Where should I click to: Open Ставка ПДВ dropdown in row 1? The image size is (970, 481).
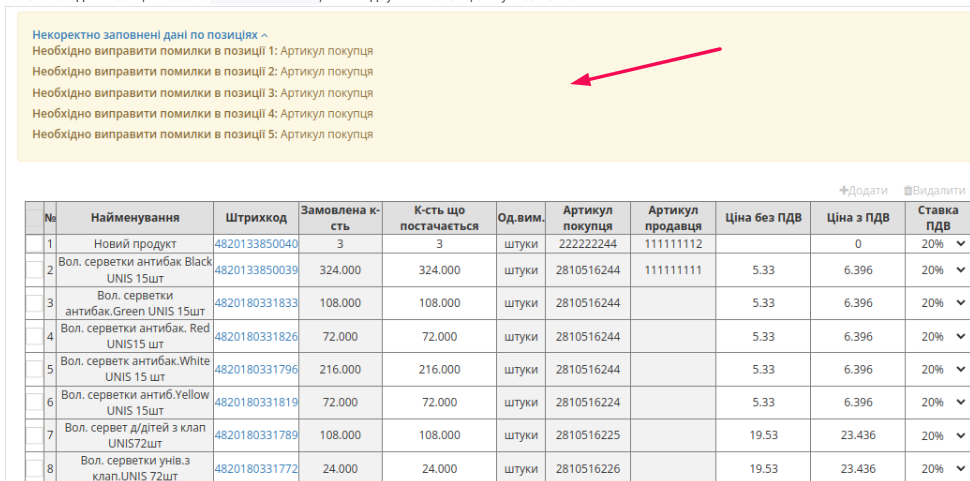(940, 244)
